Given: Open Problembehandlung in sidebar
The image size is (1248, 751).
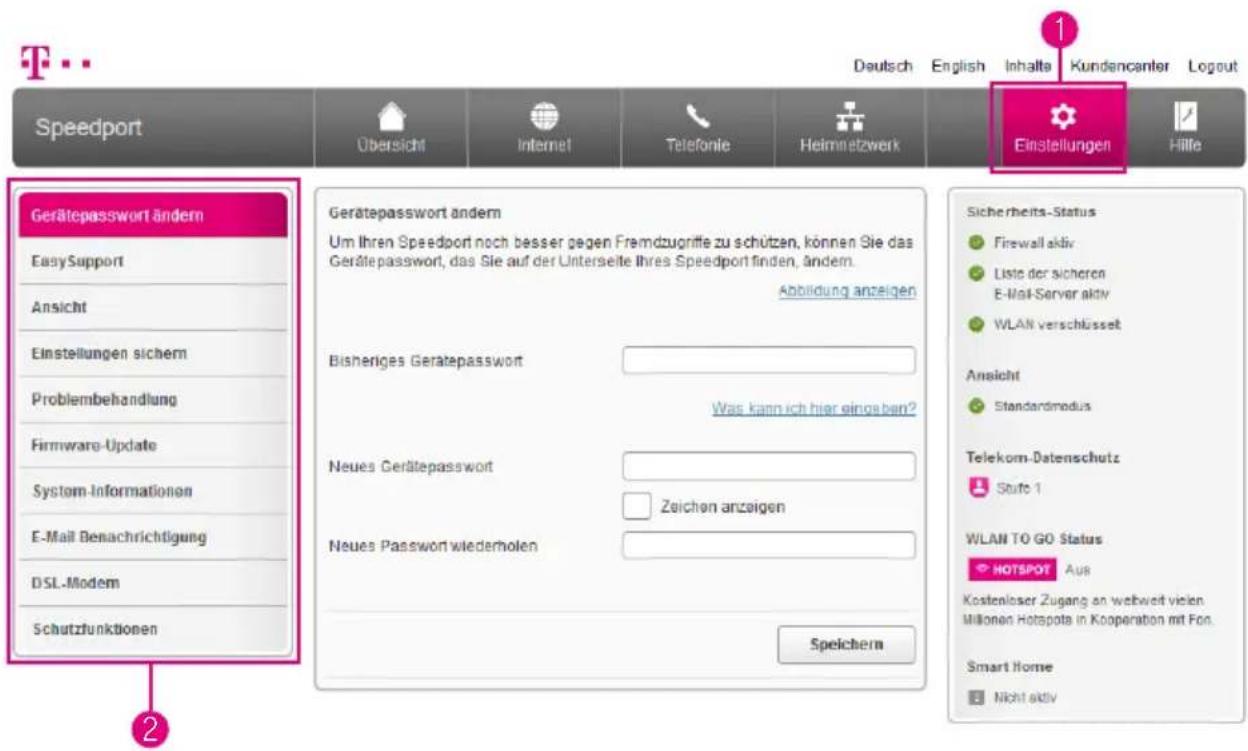Looking at the screenshot, I should coord(154,400).
